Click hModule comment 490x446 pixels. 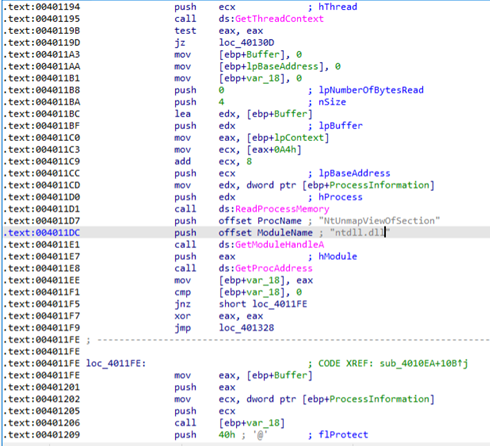[x=338, y=256]
